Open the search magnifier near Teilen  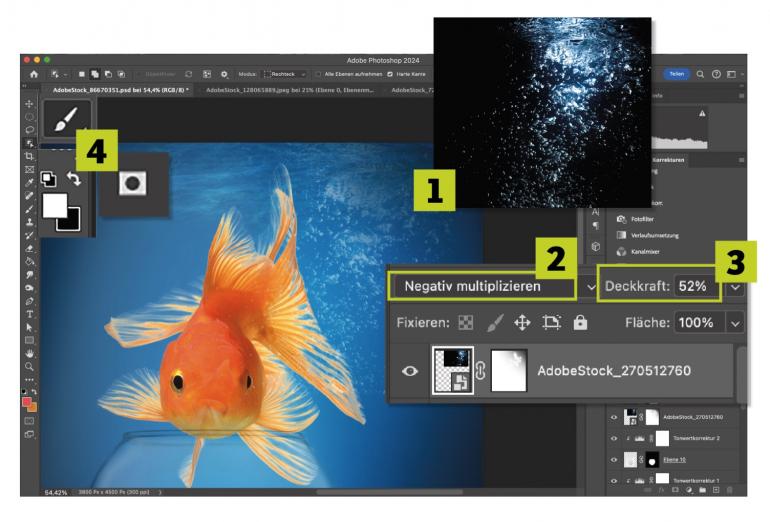[x=700, y=74]
